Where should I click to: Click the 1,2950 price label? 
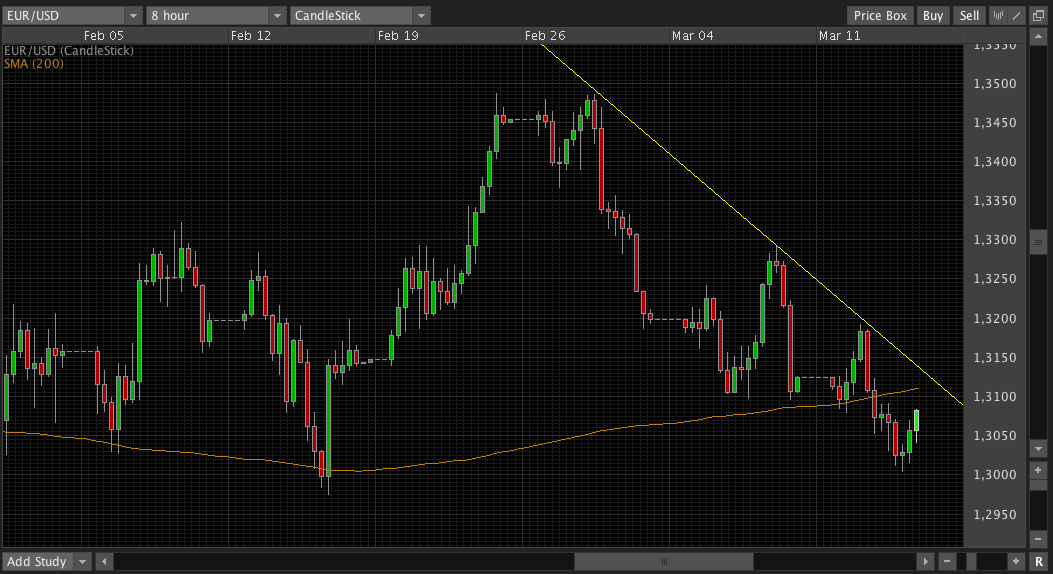(x=995, y=515)
